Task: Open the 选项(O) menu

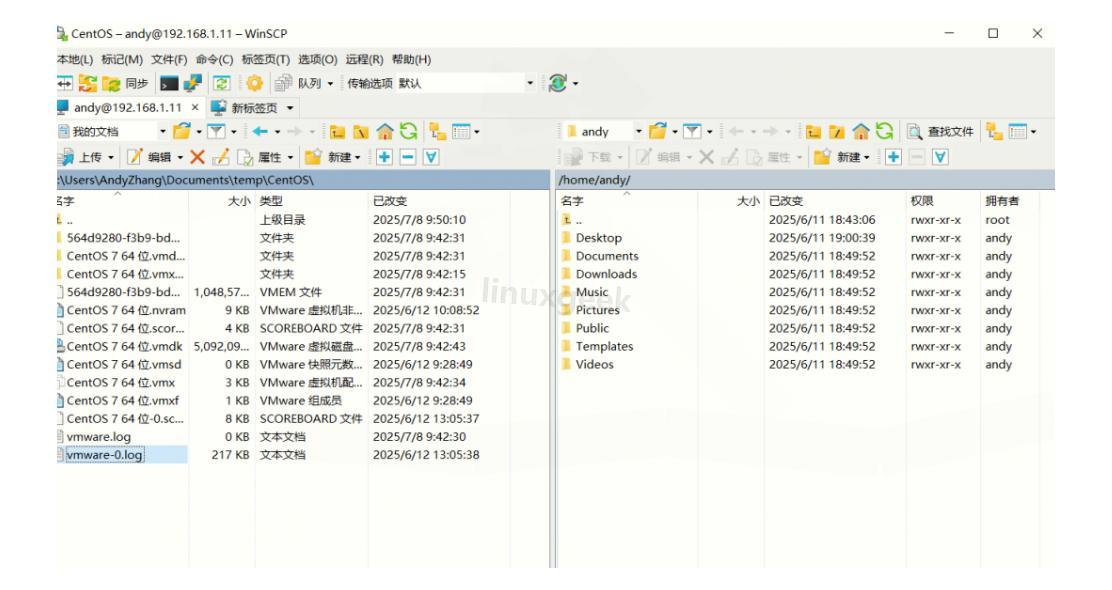Action: [x=318, y=60]
